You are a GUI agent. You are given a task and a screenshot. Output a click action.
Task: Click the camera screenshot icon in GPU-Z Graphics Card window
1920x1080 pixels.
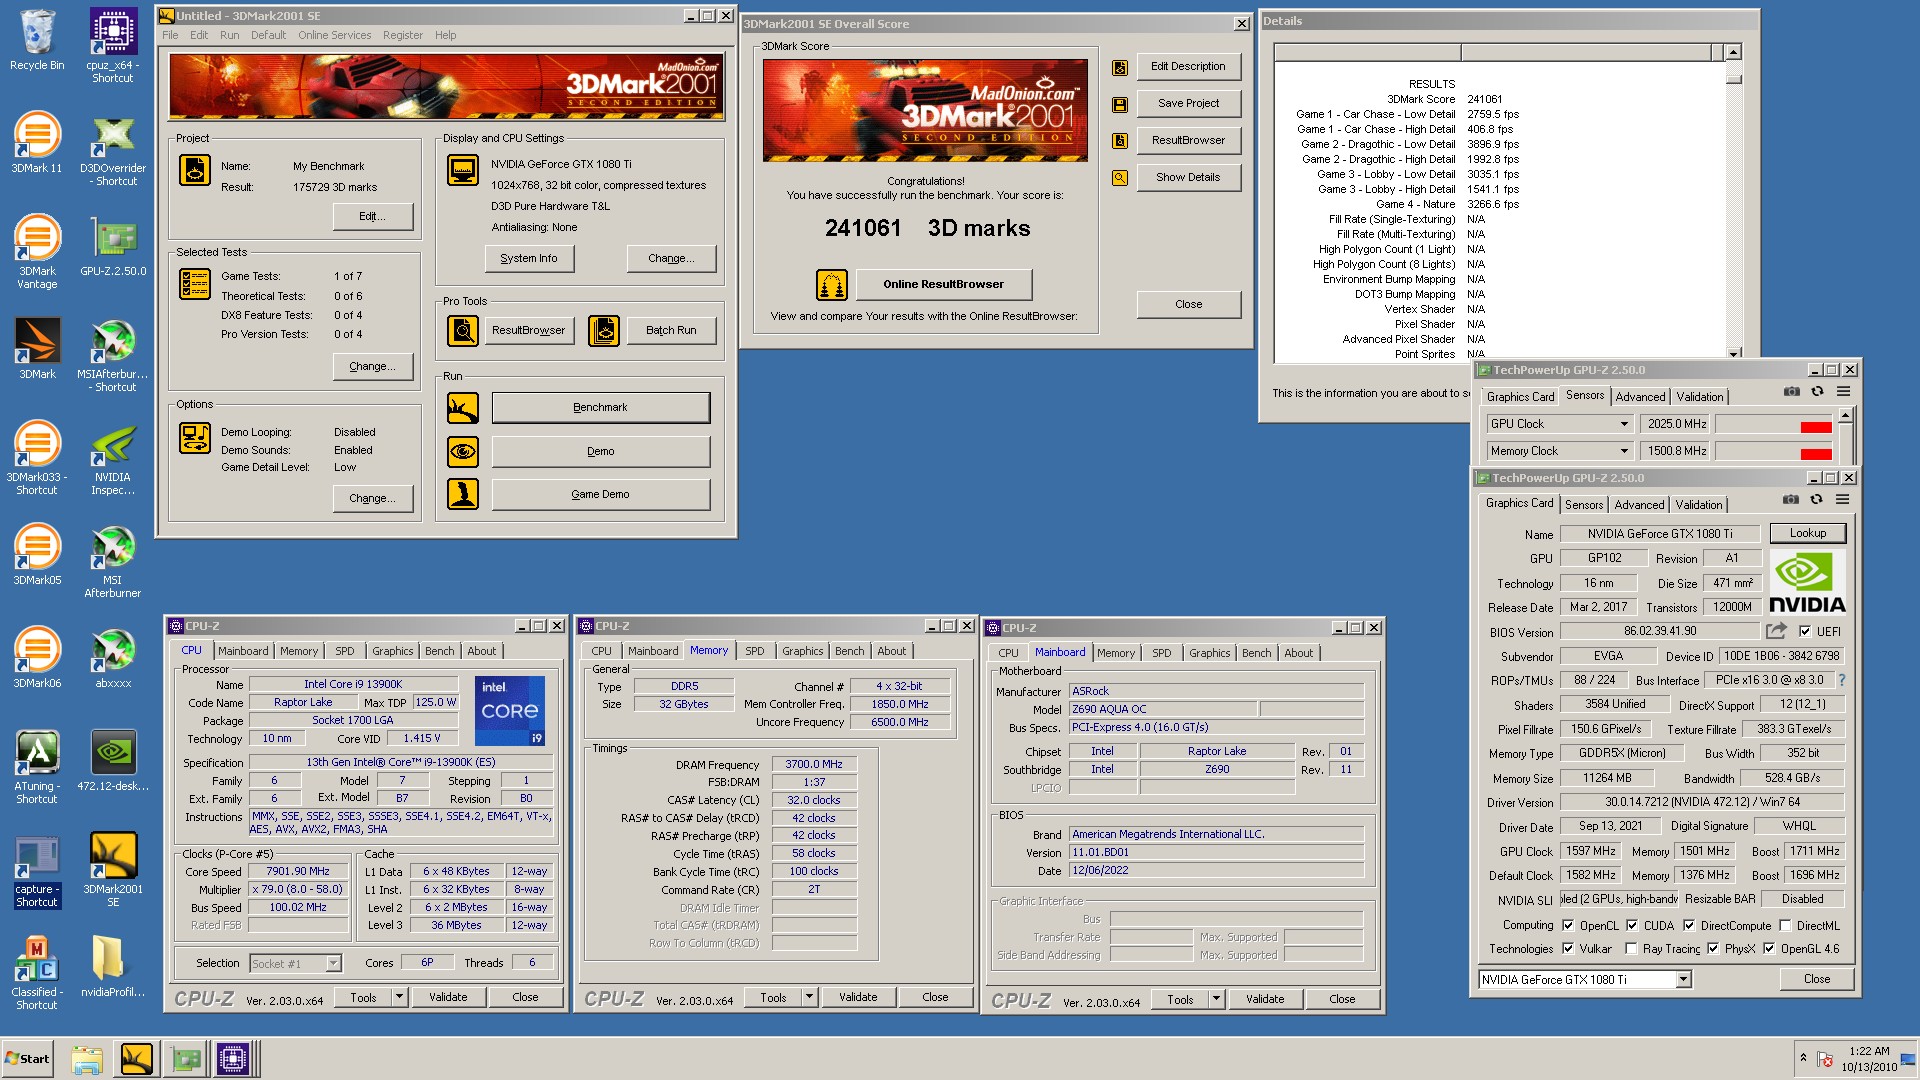tap(1791, 499)
